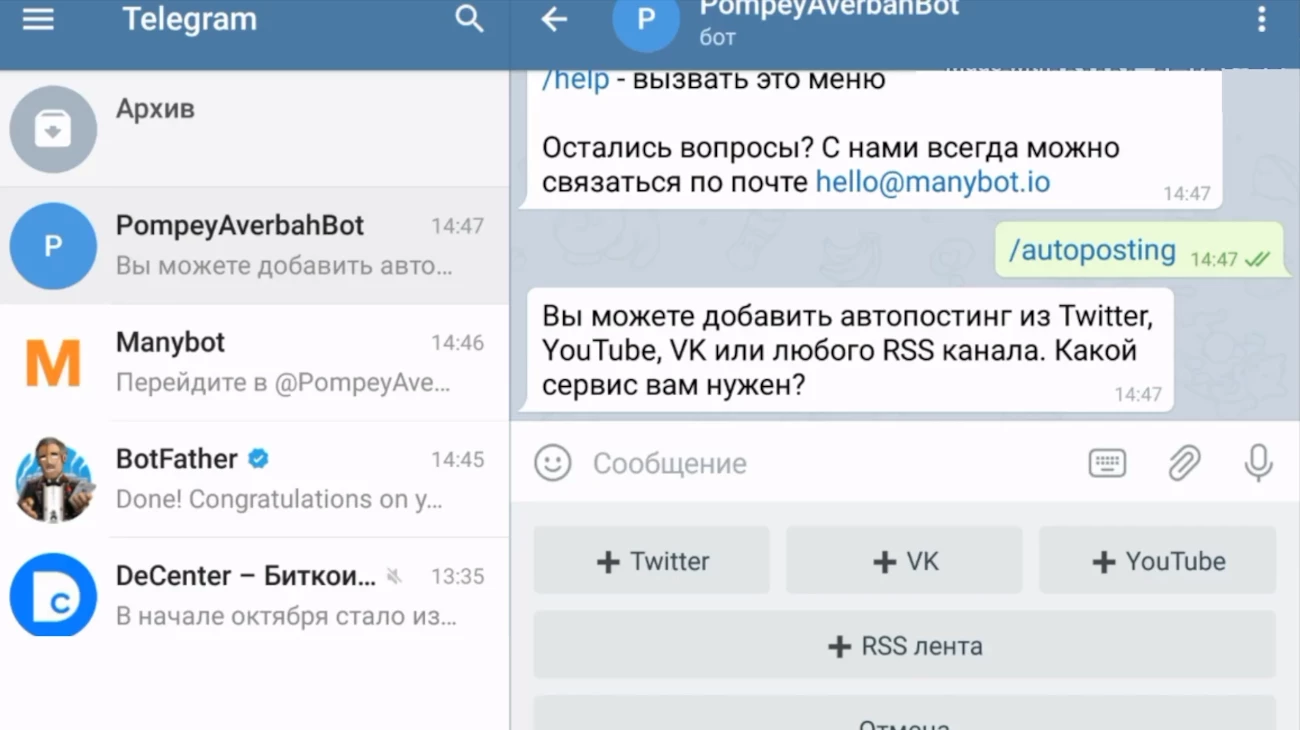Open PompeyAverbanBot avatar in chat header
The image size is (1300, 730).
point(646,18)
